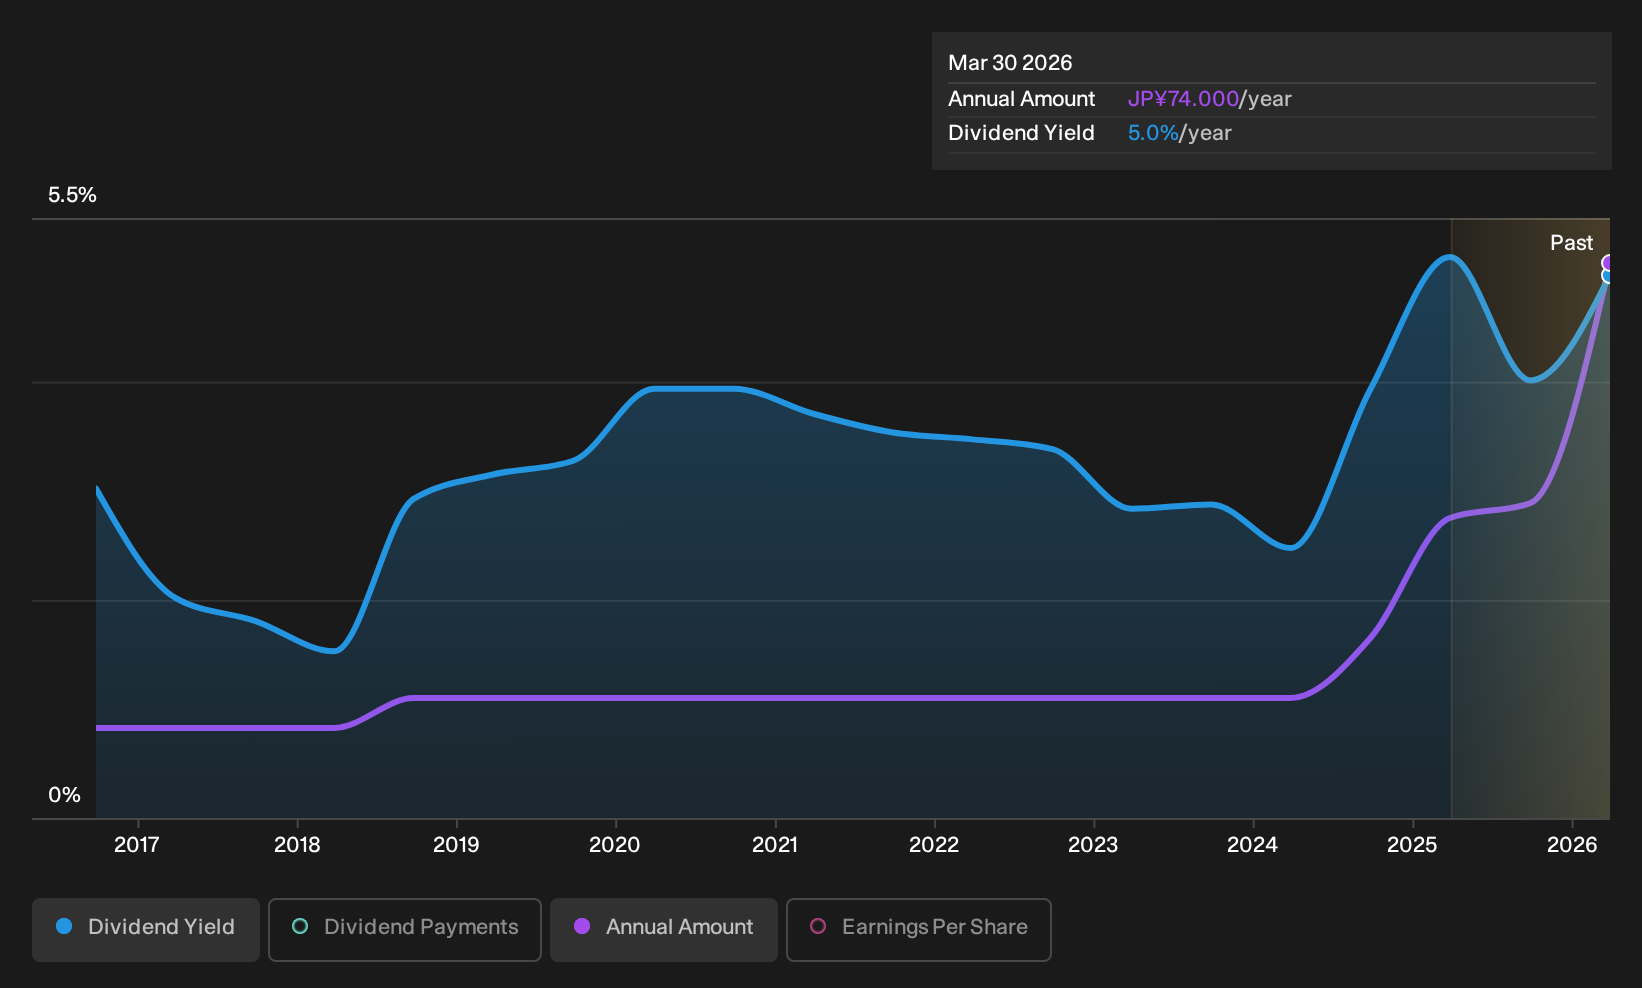Click the purple Annual Amount legend dot

(x=582, y=926)
